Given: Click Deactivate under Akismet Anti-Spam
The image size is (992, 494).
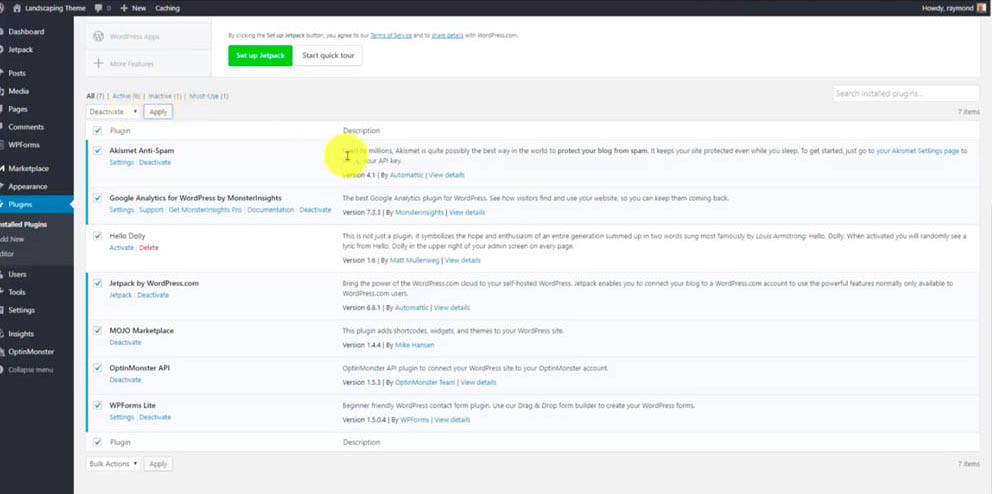Looking at the screenshot, I should [x=155, y=163].
